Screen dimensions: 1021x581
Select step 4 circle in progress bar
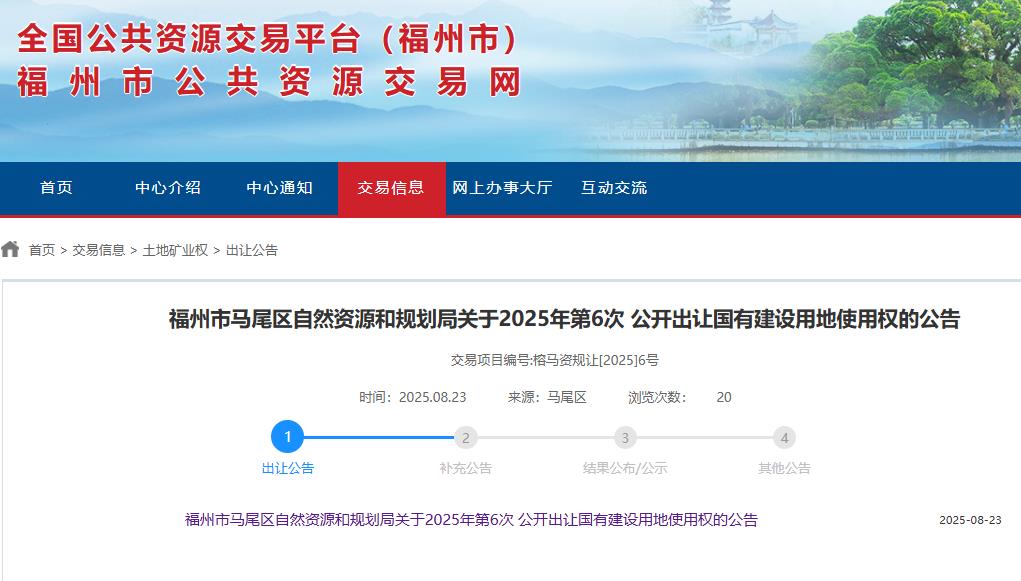(785, 438)
